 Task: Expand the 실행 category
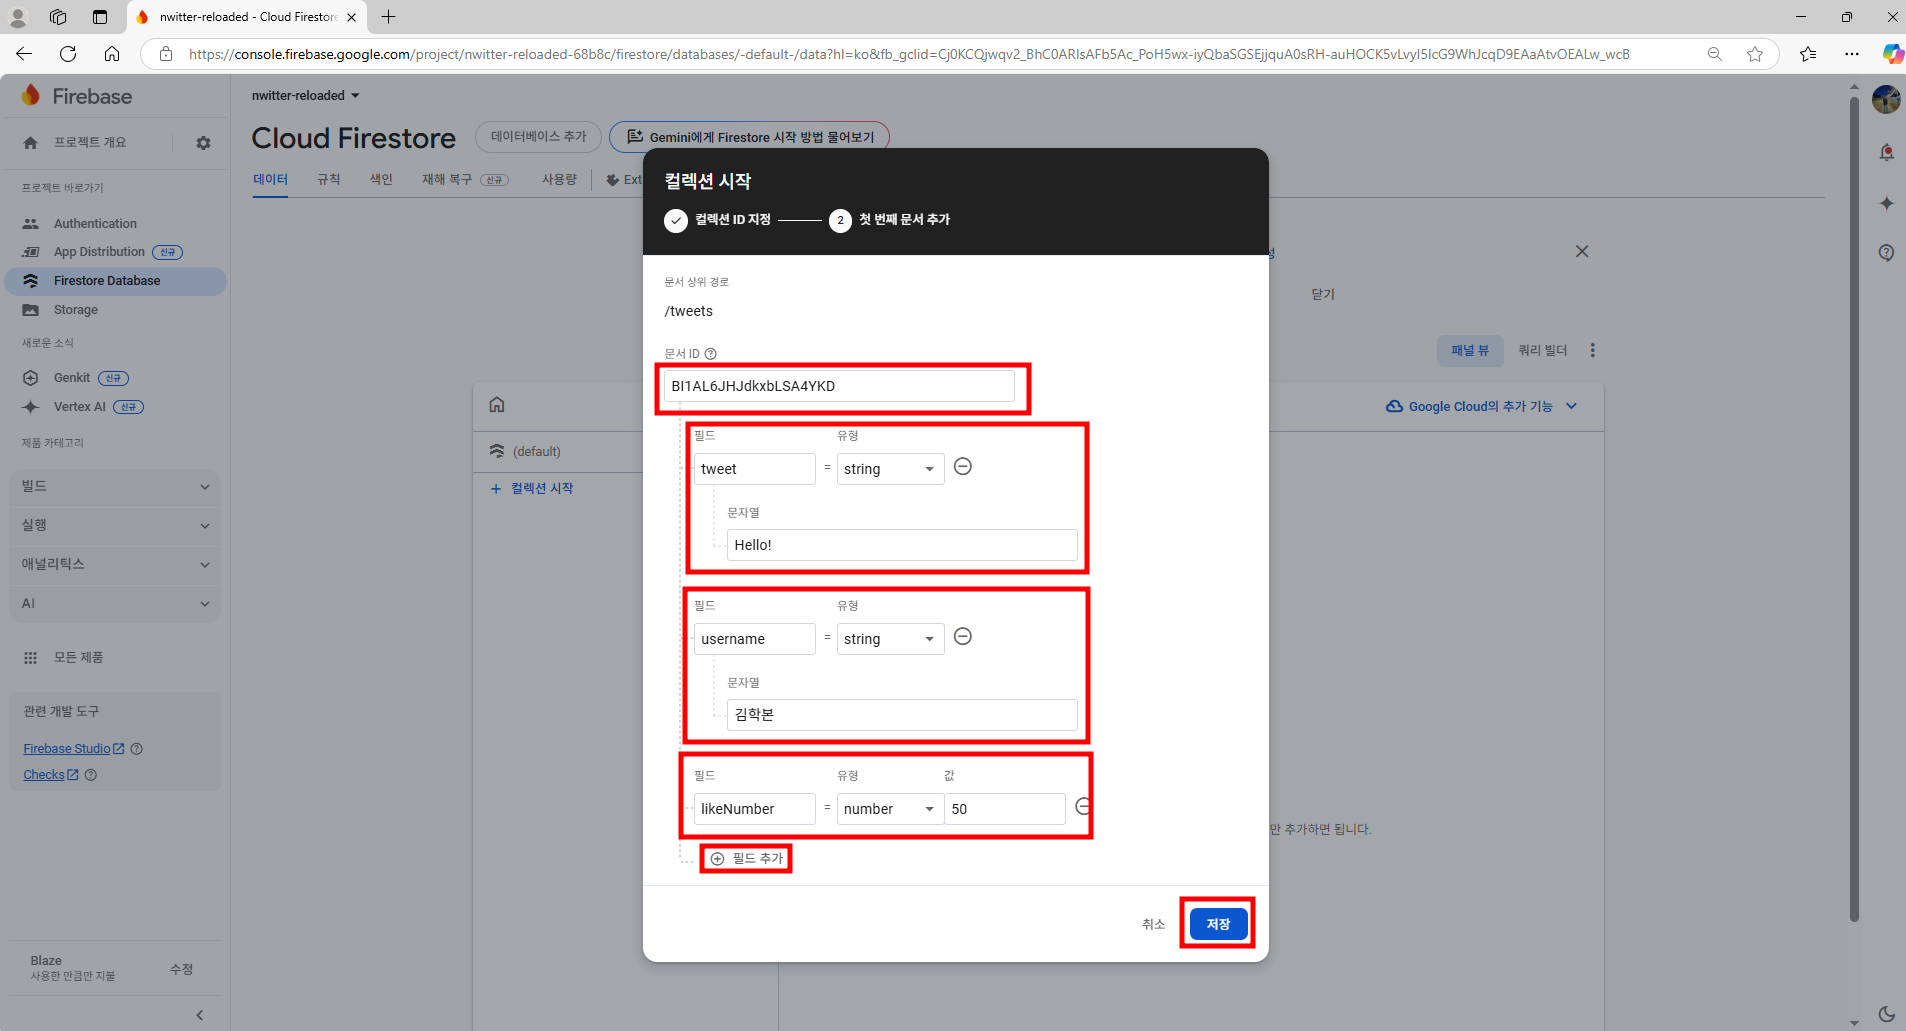click(x=115, y=525)
